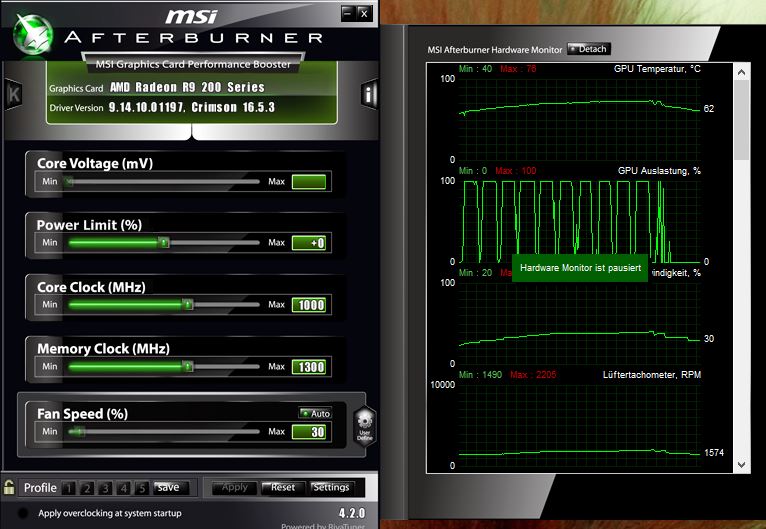The height and width of the screenshot is (529, 766).
Task: Click the Power Limit slider handle
Action: (x=164, y=242)
